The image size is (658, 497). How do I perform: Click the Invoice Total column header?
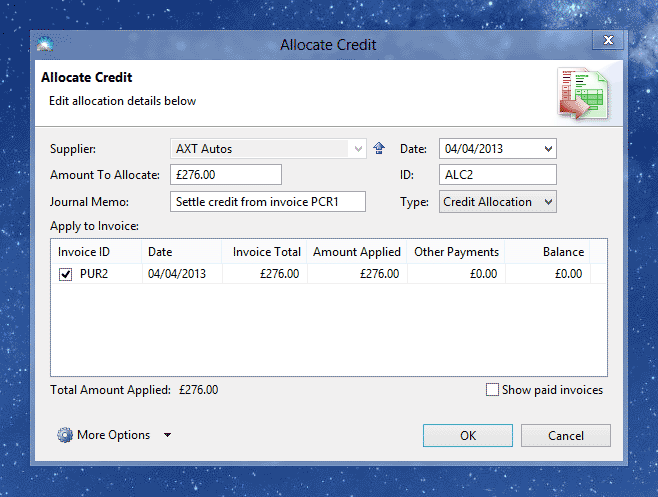(x=264, y=252)
